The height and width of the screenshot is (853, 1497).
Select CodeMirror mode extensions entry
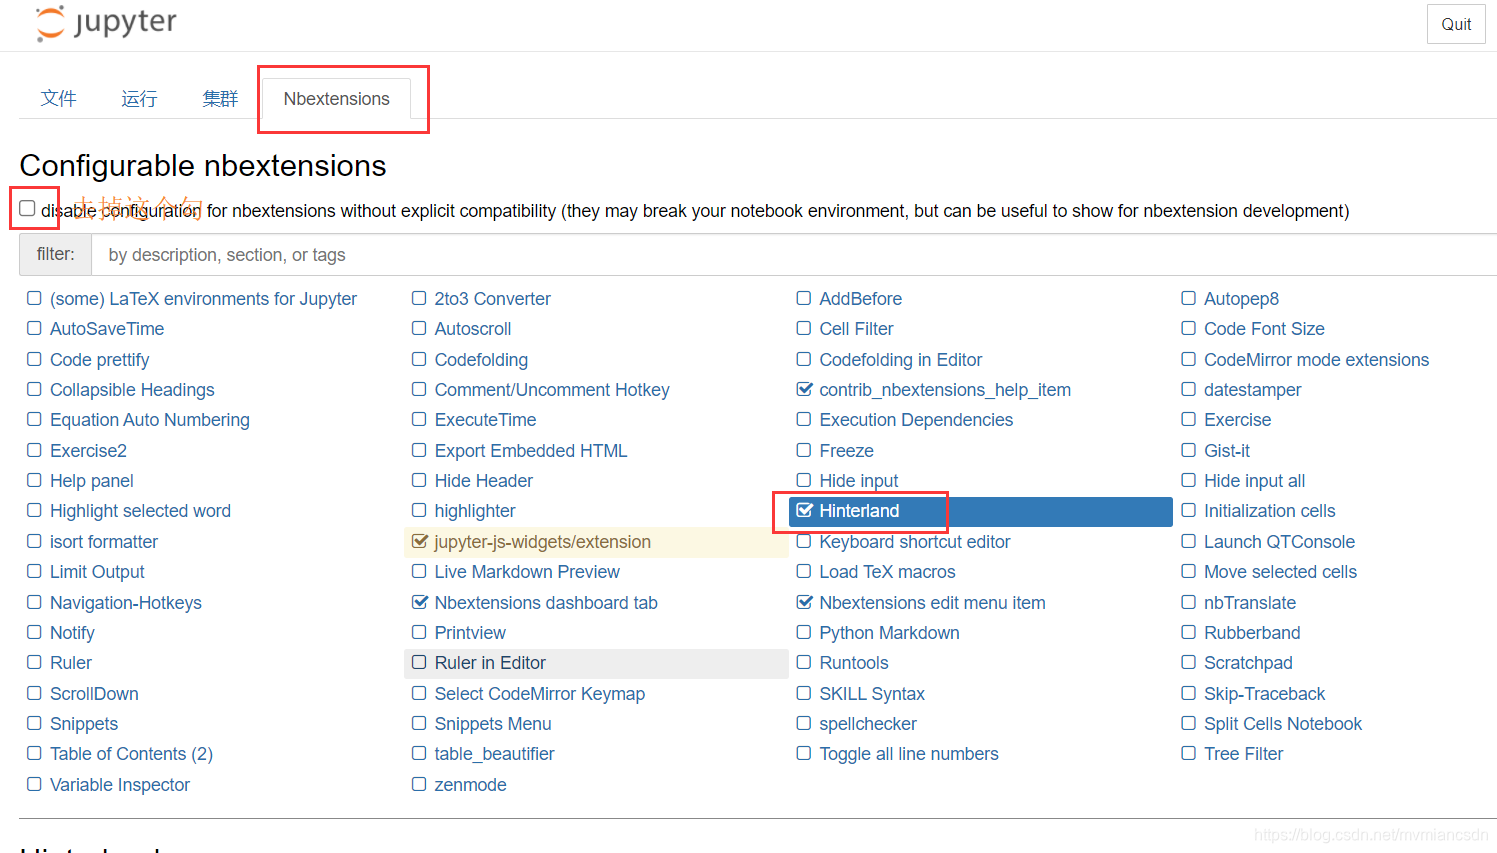[1316, 360]
